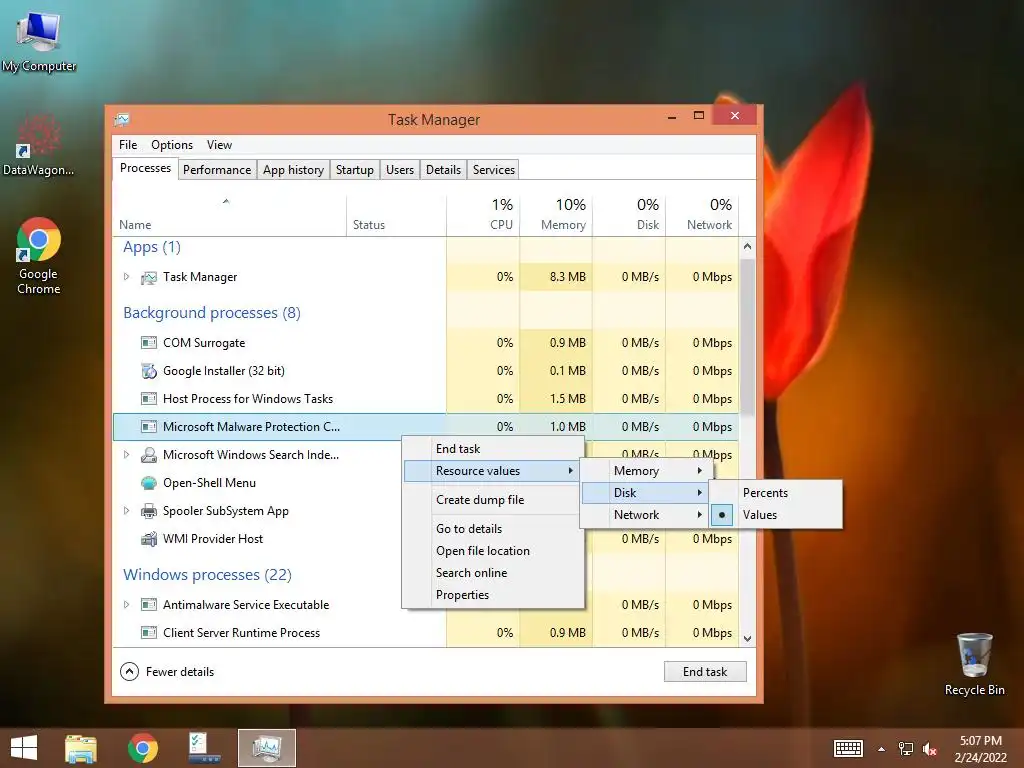The width and height of the screenshot is (1024, 768).
Task: Click the Windows Start button
Action: (24, 748)
